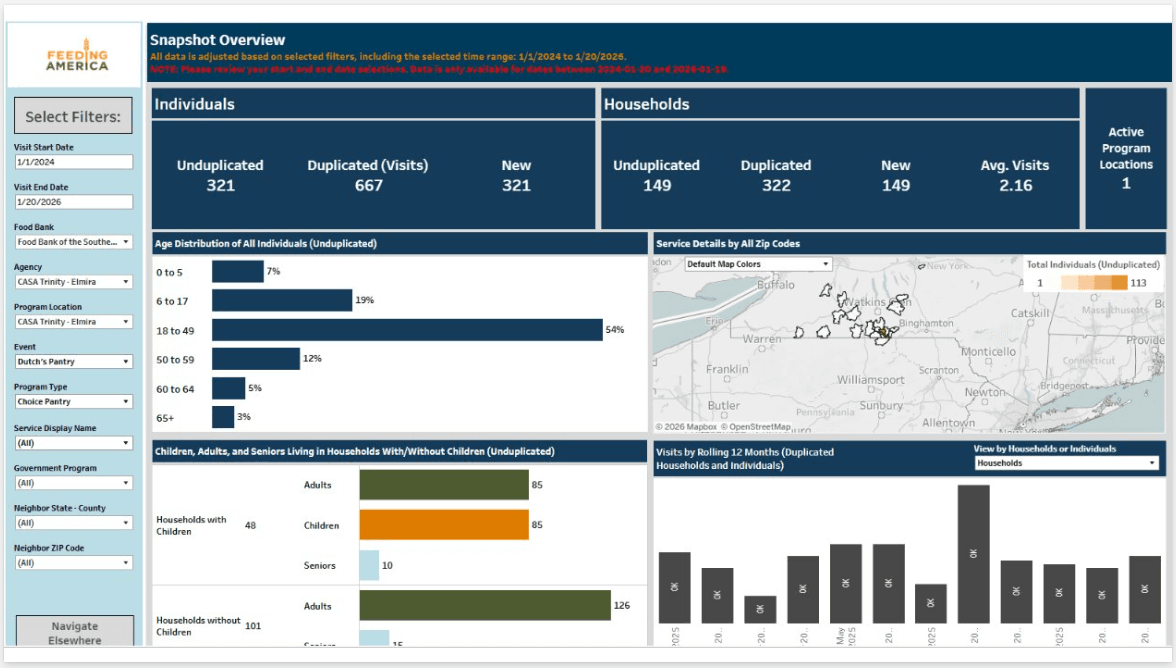
Task: Open the Neighbor ZIP Code dropdown
Action: pos(74,563)
